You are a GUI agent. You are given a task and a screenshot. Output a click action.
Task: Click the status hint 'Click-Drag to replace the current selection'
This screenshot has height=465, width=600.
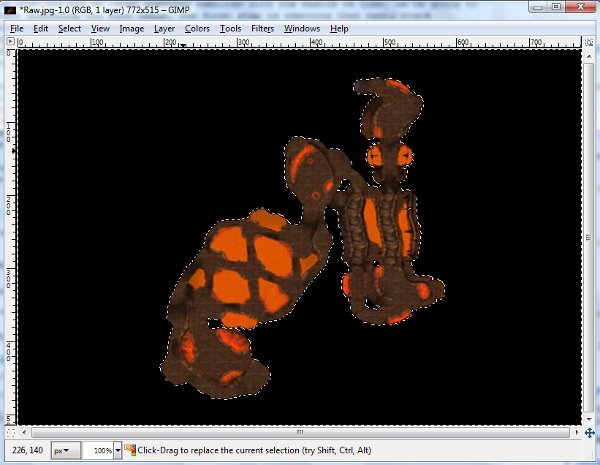click(x=218, y=450)
